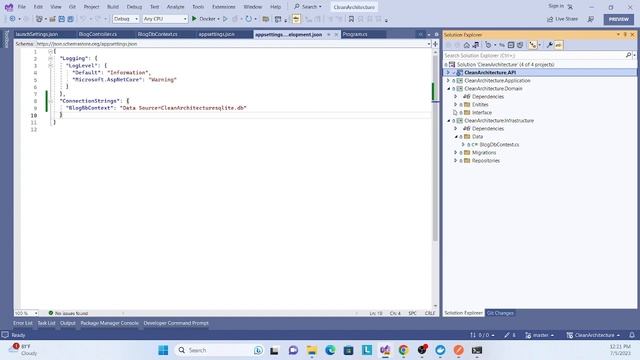Screen dimensions: 640x360
Task: Click Collapse All icon in Solution Explorer
Action: (511, 45)
